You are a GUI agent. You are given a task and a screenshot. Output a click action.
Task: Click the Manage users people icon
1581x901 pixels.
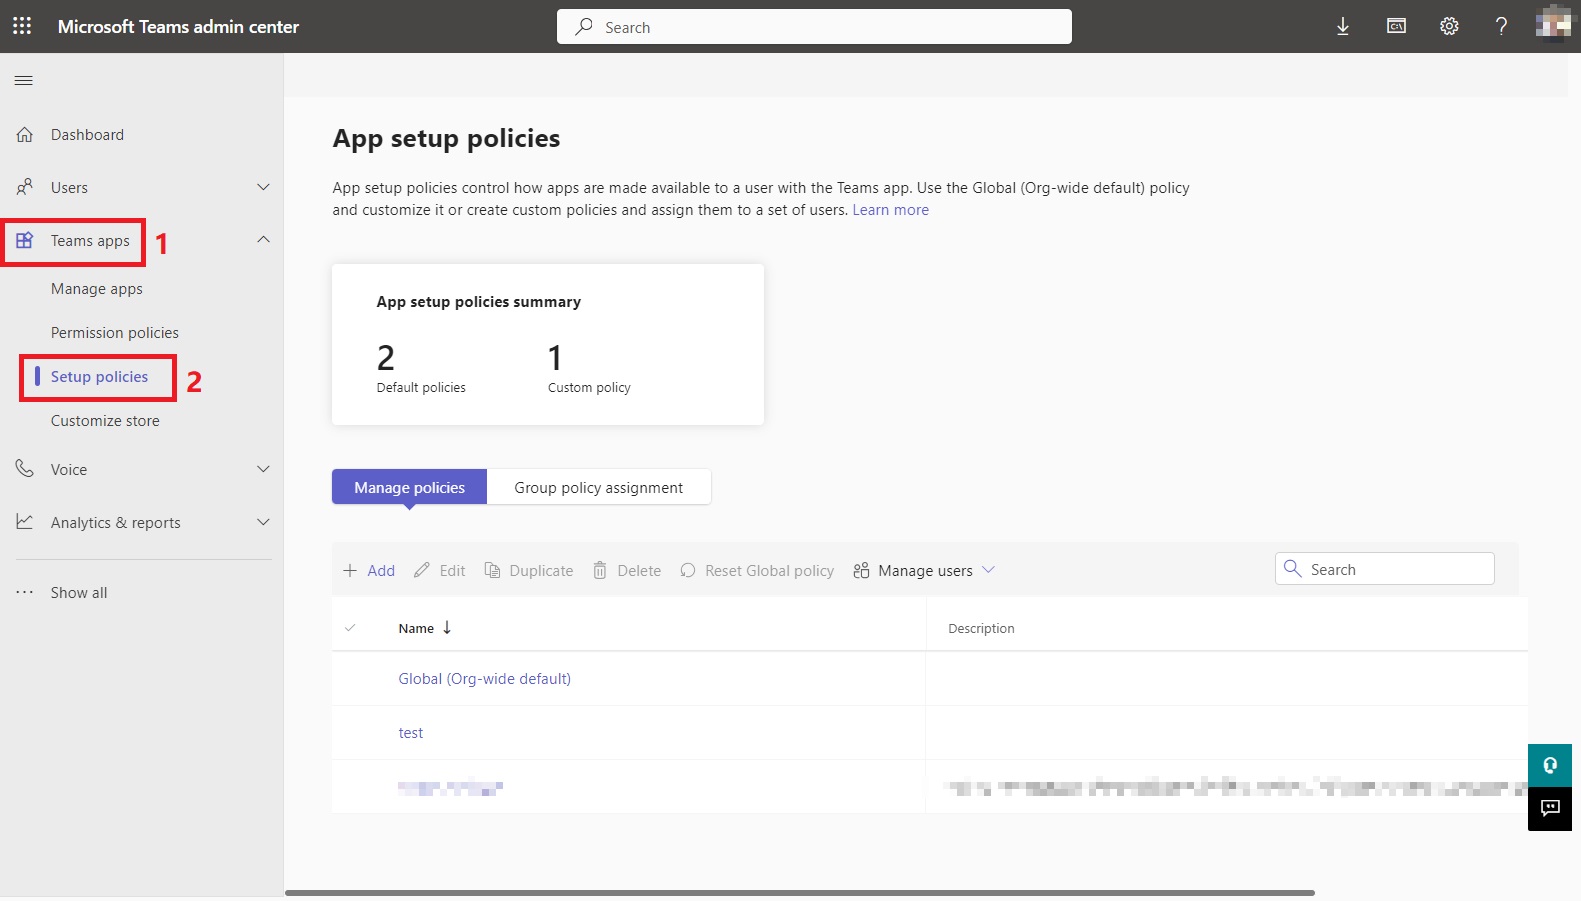pyautogui.click(x=861, y=570)
